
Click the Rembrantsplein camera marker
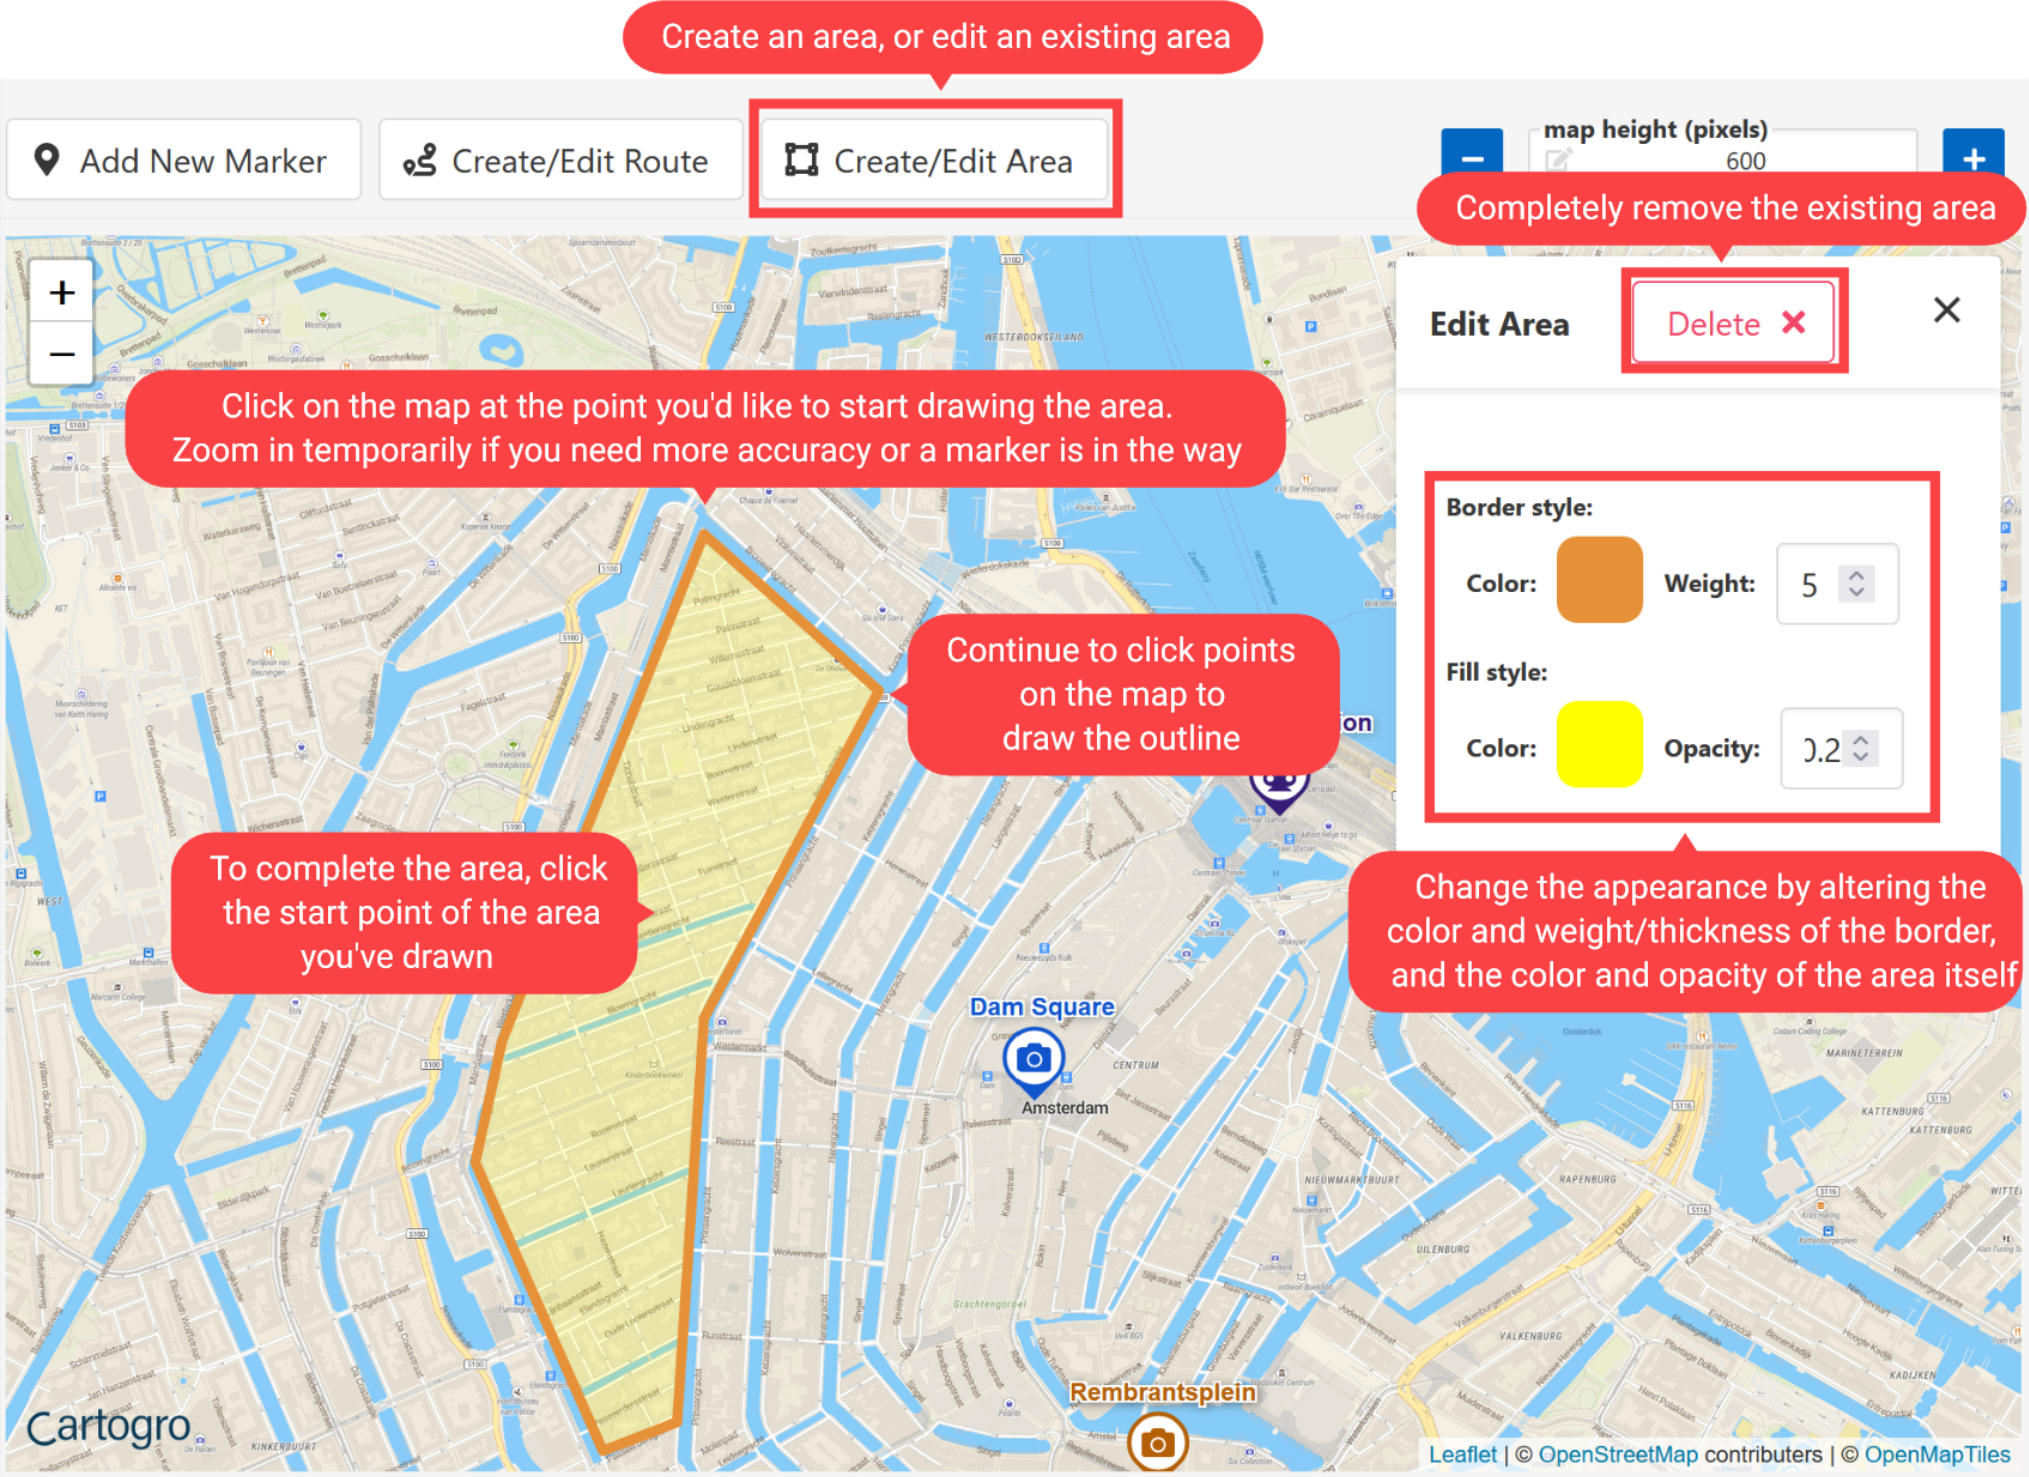click(x=1158, y=1441)
